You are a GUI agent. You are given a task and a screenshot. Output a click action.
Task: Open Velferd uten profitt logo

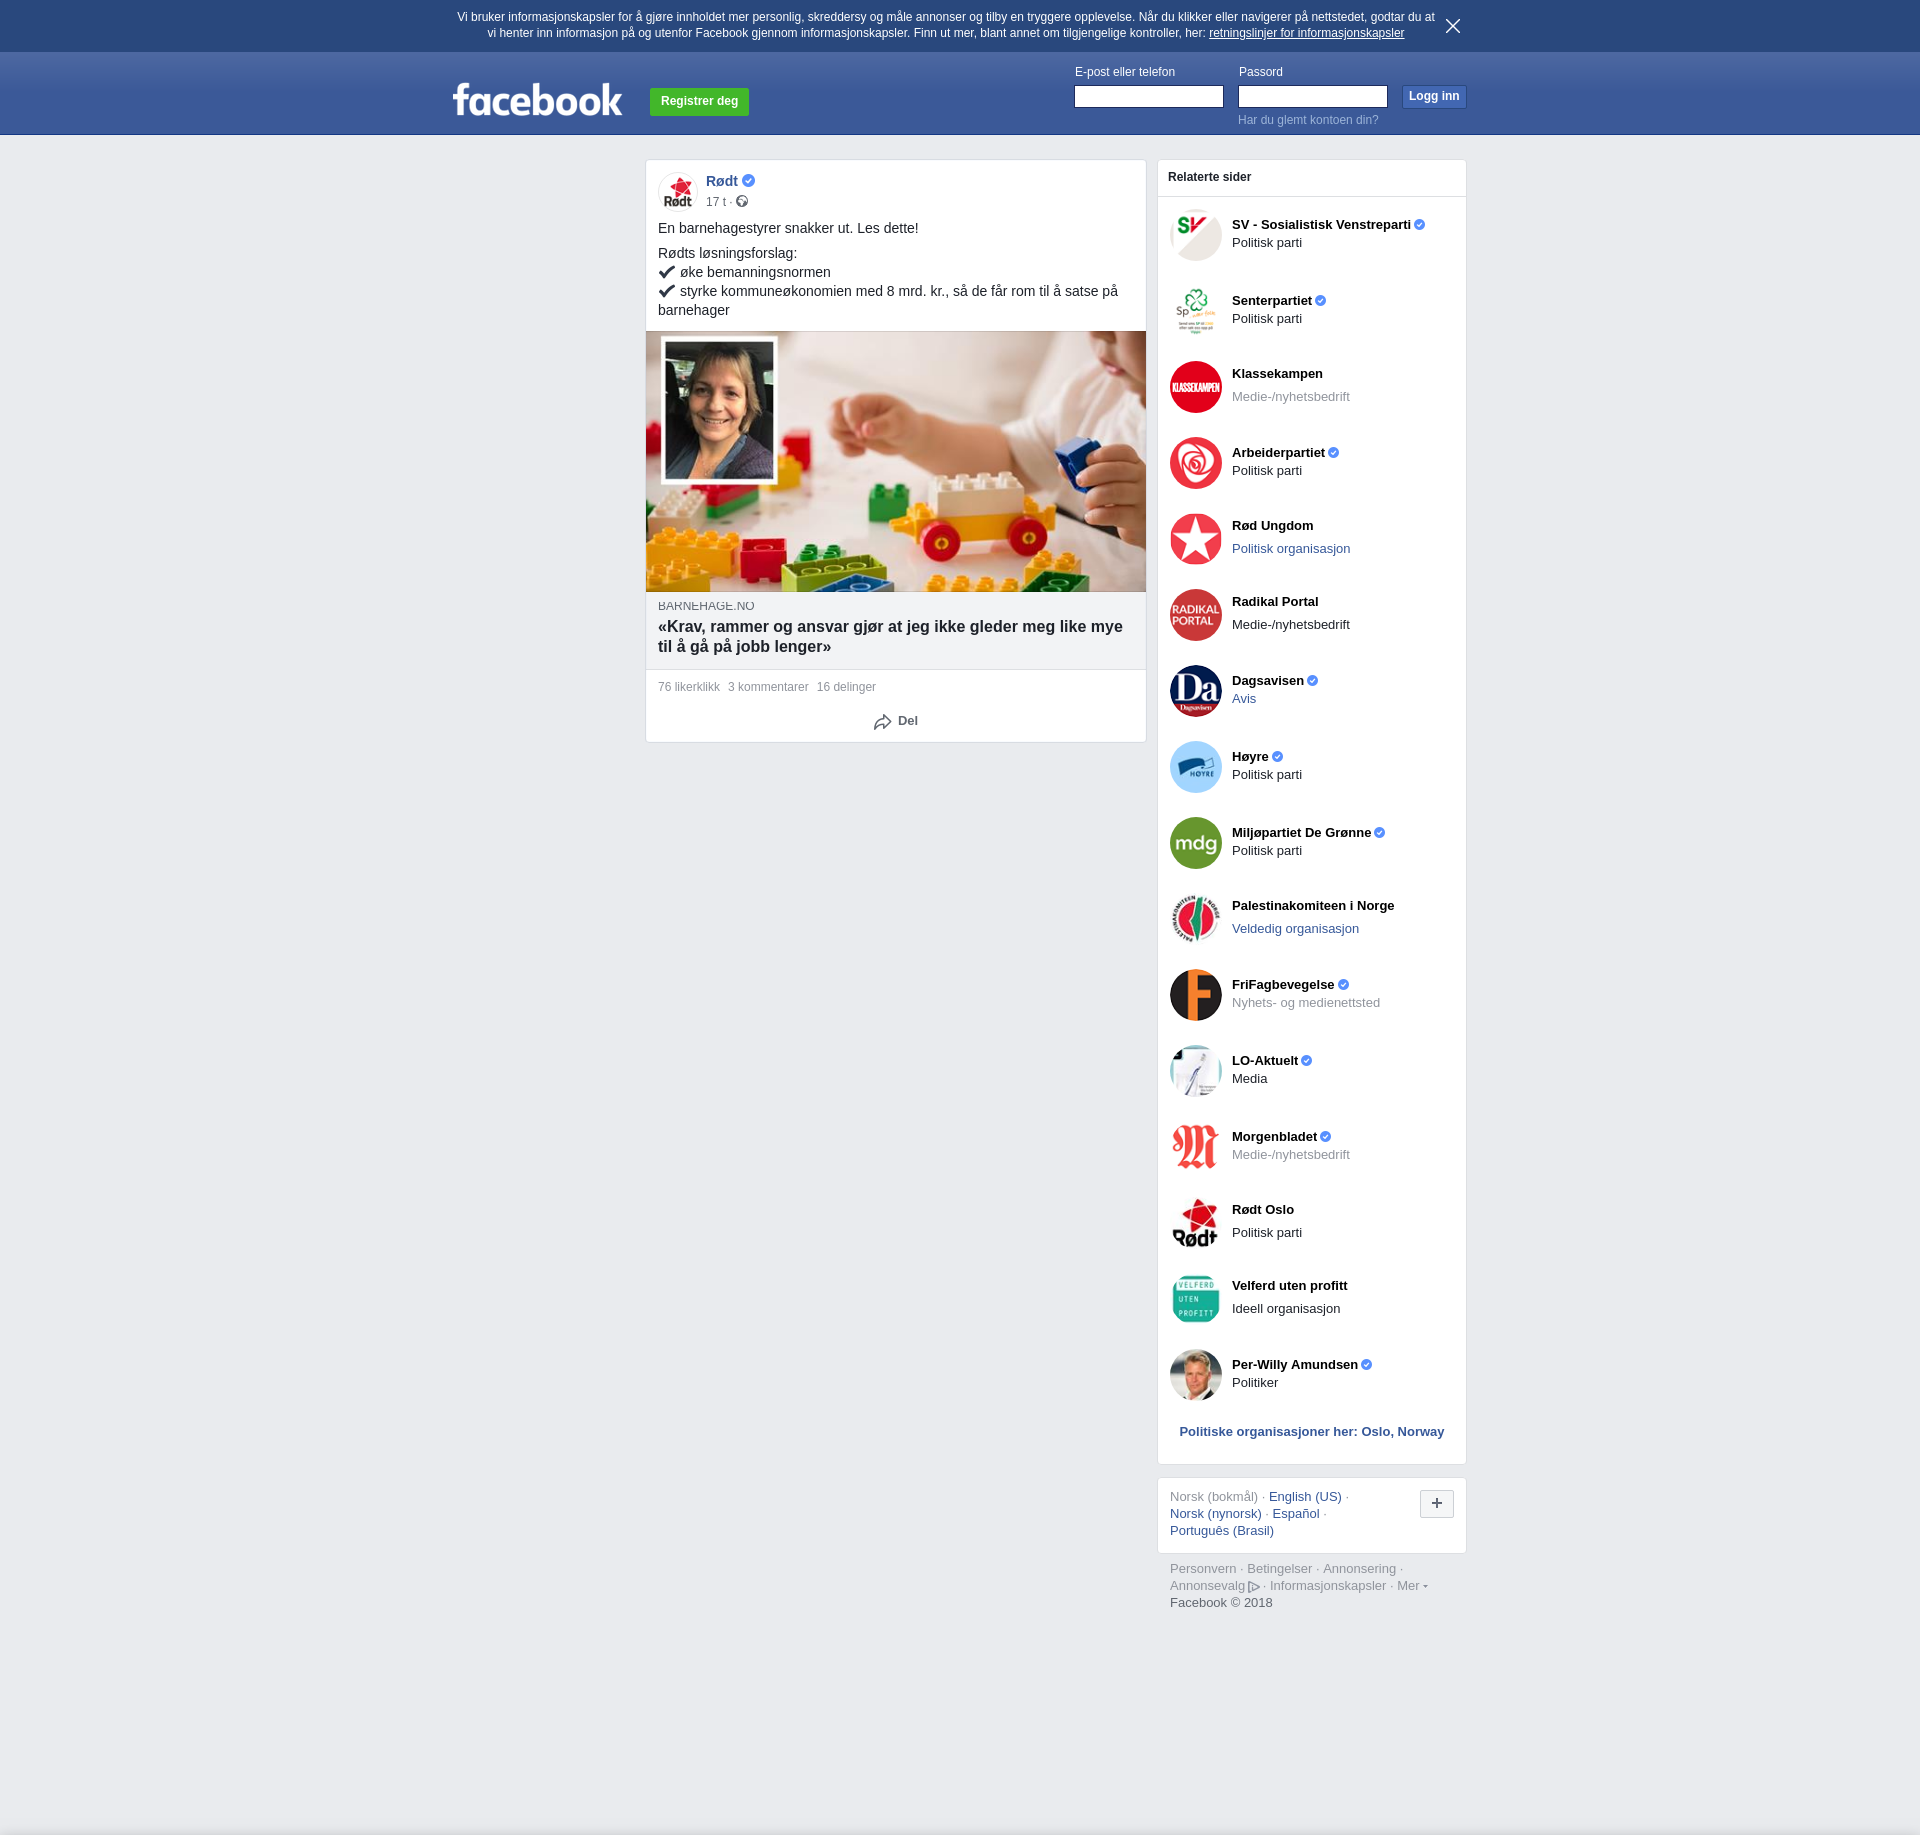coord(1196,1299)
